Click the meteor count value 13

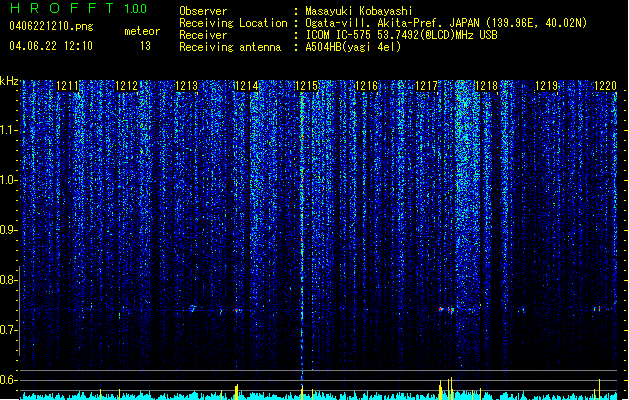(145, 46)
